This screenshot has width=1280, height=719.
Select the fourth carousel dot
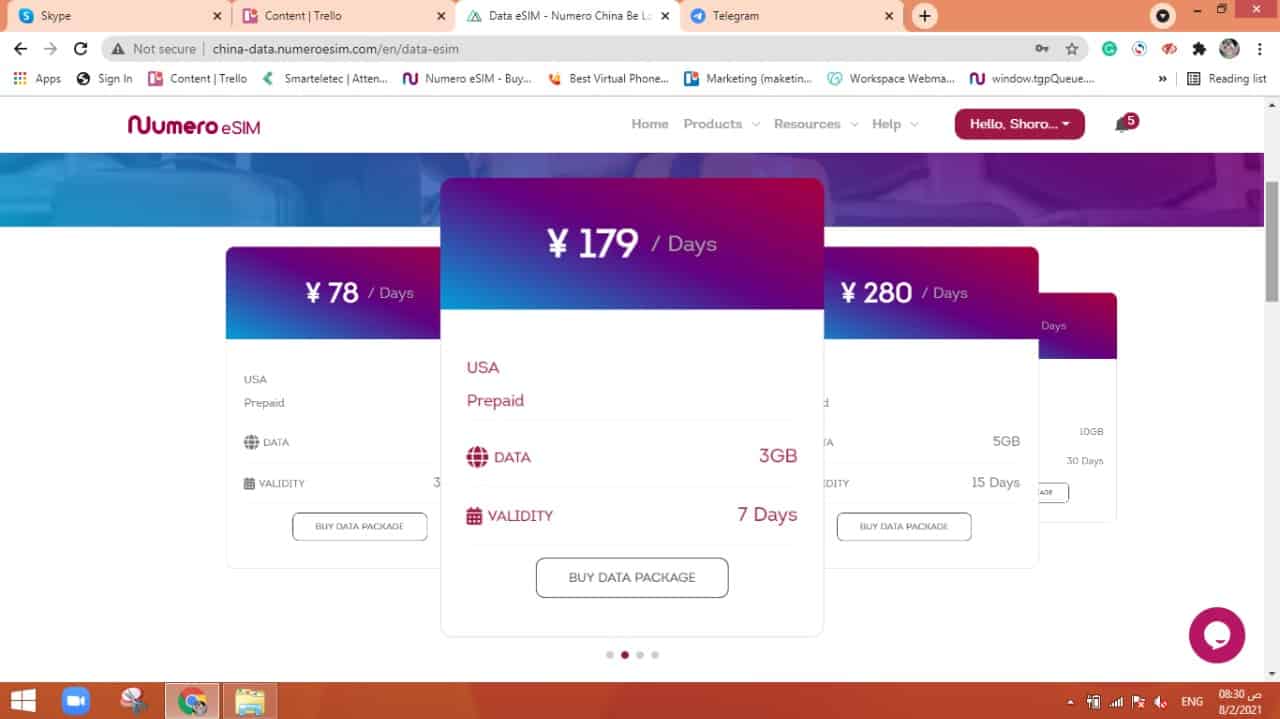tap(655, 655)
